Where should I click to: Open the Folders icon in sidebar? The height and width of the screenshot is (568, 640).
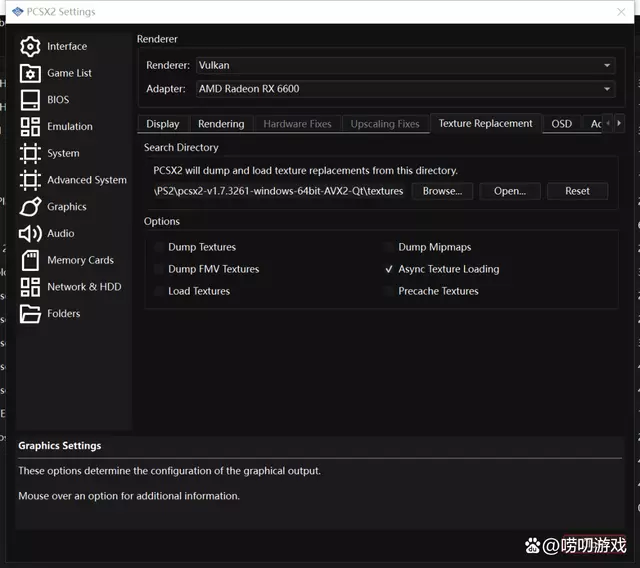tap(30, 314)
